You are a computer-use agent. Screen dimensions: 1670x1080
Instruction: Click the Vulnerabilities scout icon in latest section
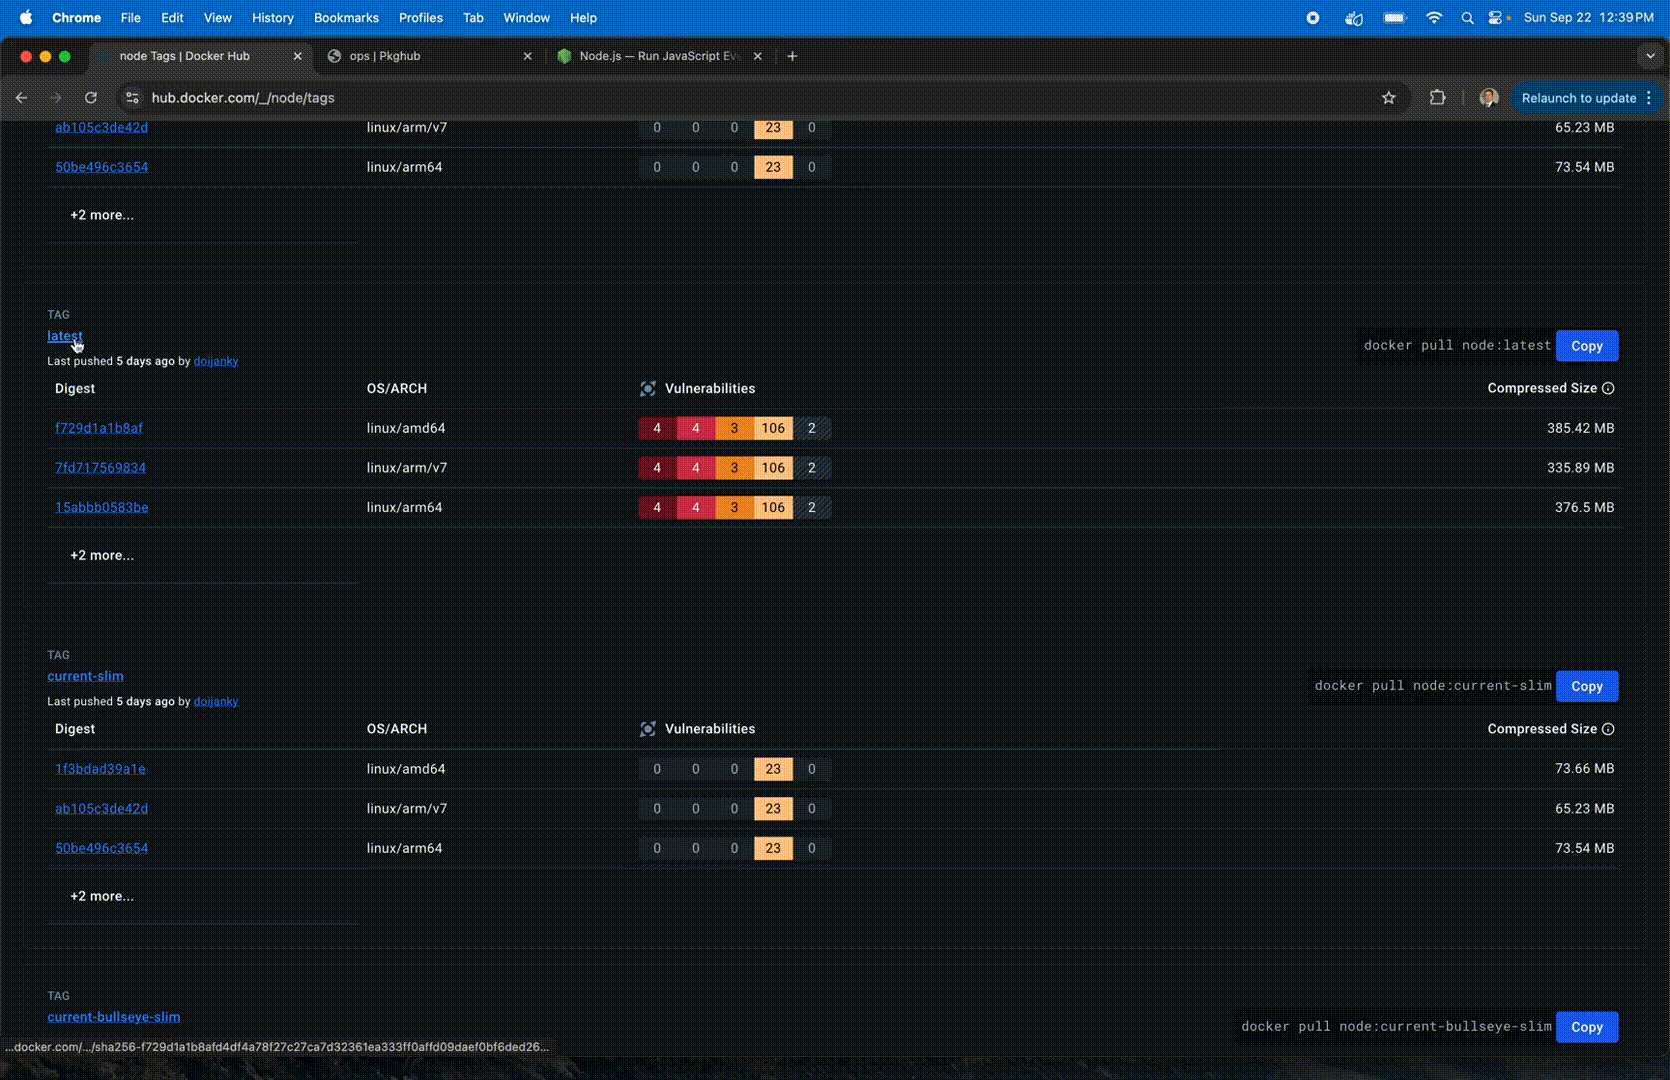[x=648, y=388]
